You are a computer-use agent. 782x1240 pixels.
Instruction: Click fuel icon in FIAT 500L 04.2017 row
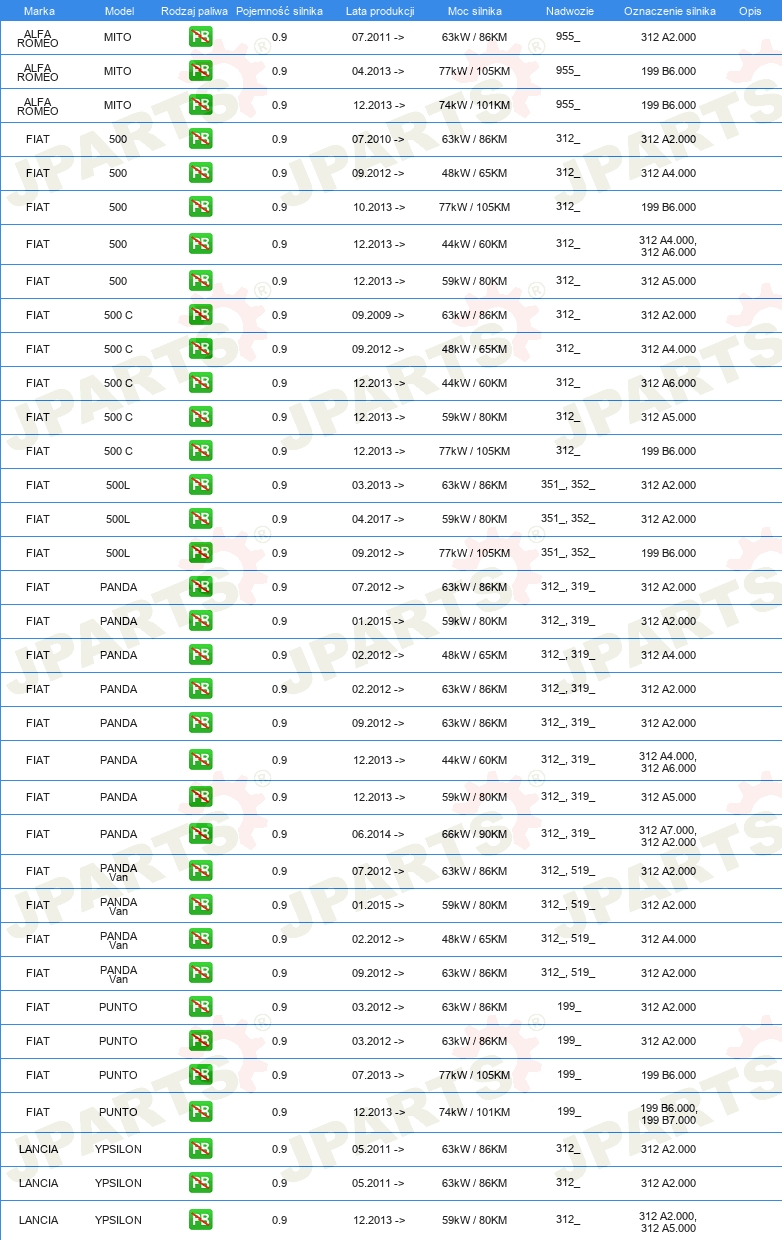[200, 519]
